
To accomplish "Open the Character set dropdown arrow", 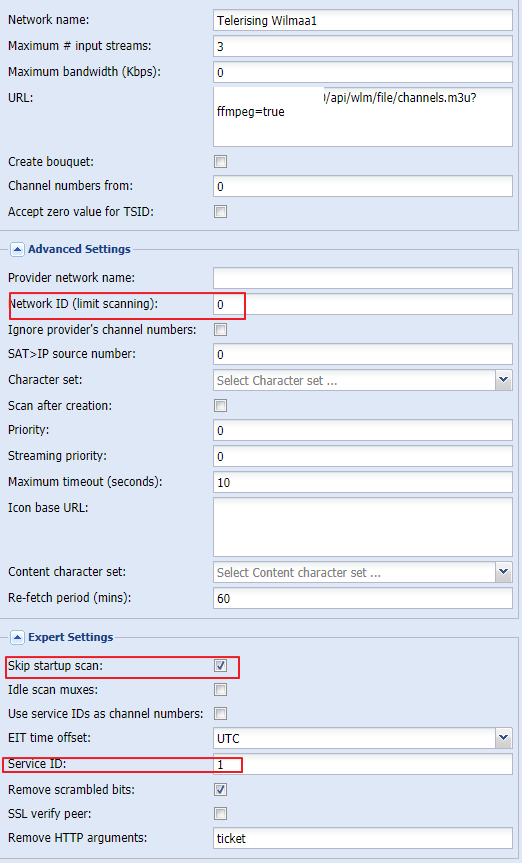I will coord(503,380).
